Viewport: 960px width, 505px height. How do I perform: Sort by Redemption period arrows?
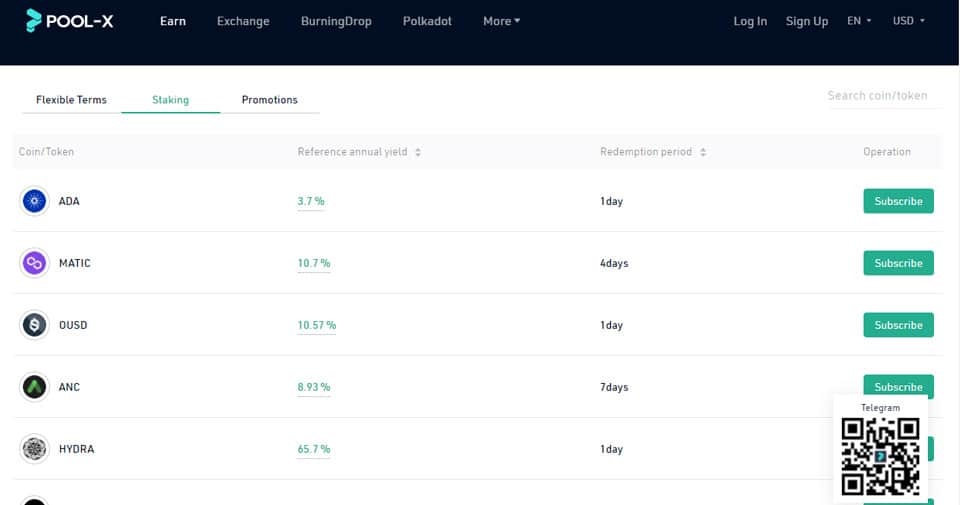click(x=703, y=152)
